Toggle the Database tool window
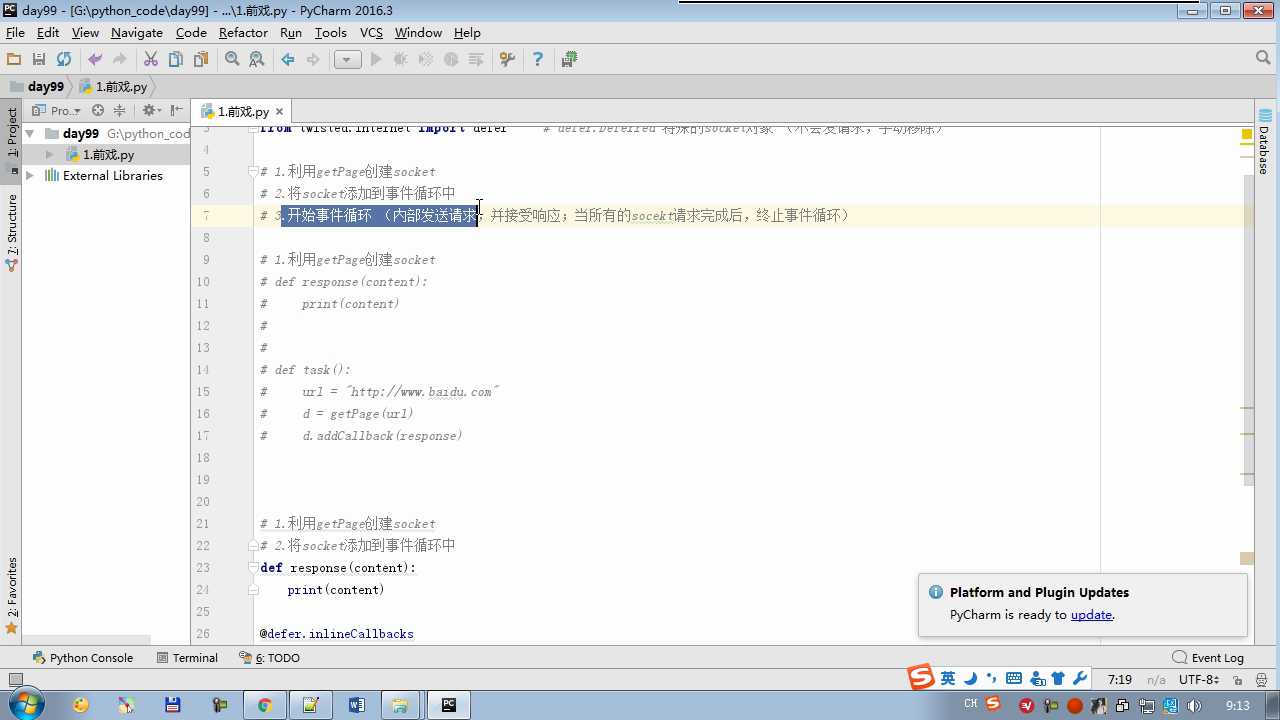 coord(1265,143)
